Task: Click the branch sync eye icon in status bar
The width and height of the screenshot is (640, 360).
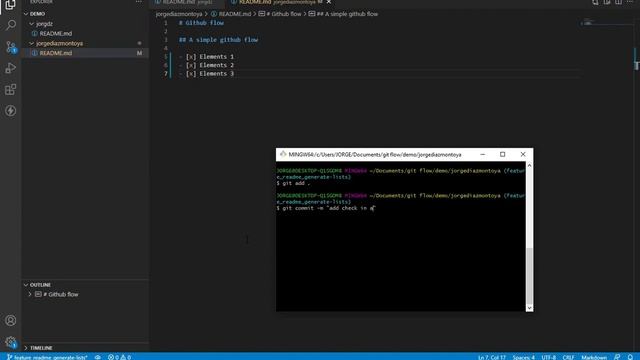Action: click(x=98, y=357)
